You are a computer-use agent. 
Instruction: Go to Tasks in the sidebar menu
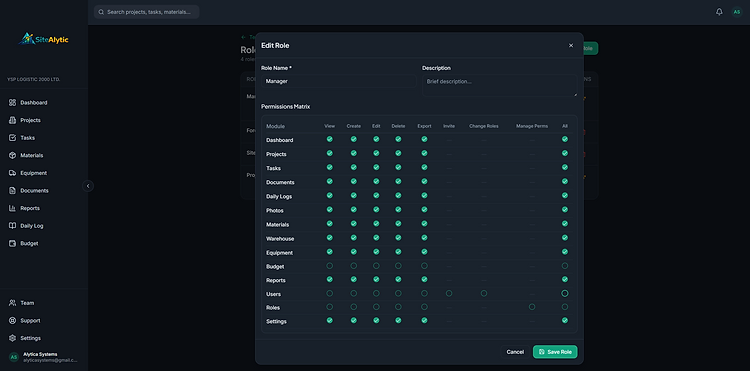tap(27, 138)
